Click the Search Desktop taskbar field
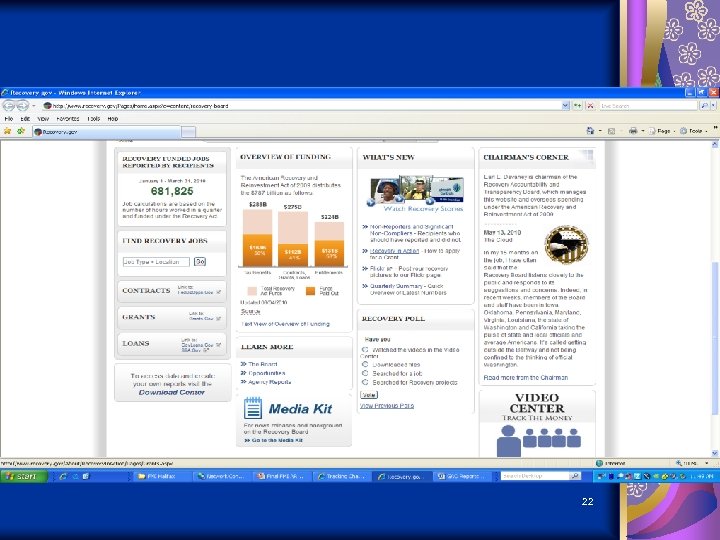The width and height of the screenshot is (720, 540). point(534,476)
